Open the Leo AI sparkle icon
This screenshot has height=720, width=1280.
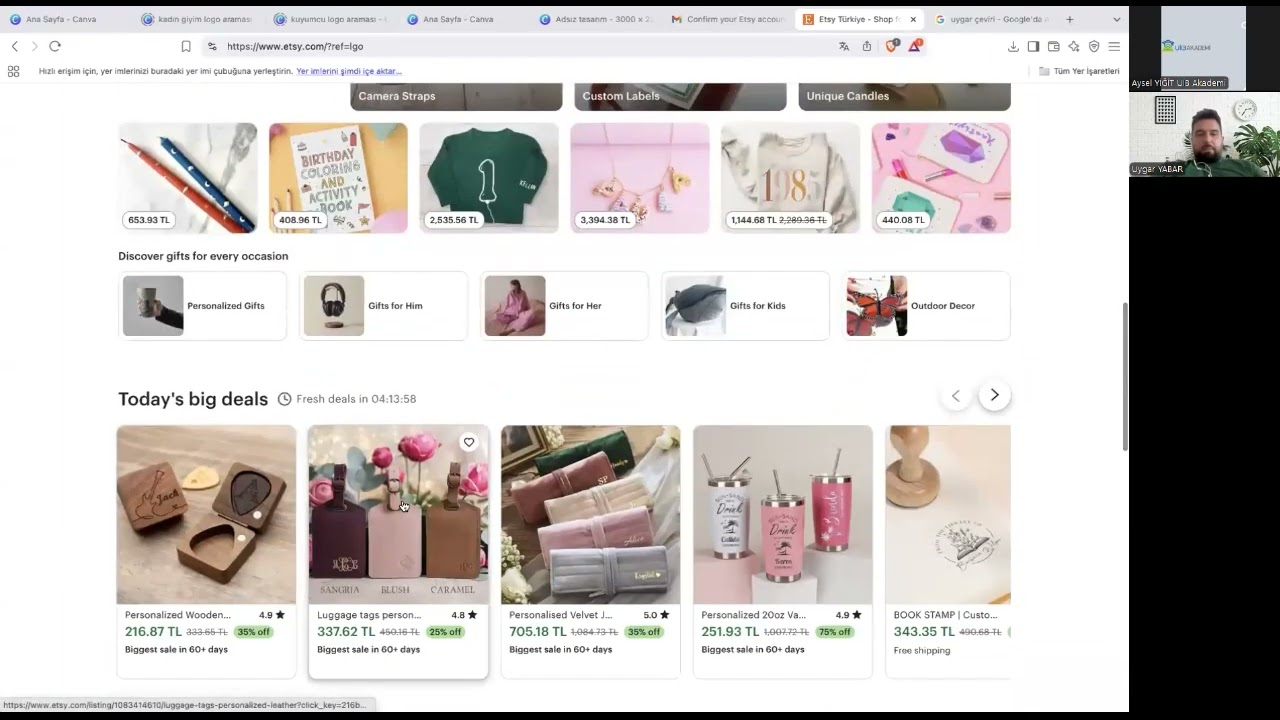pos(1074,46)
